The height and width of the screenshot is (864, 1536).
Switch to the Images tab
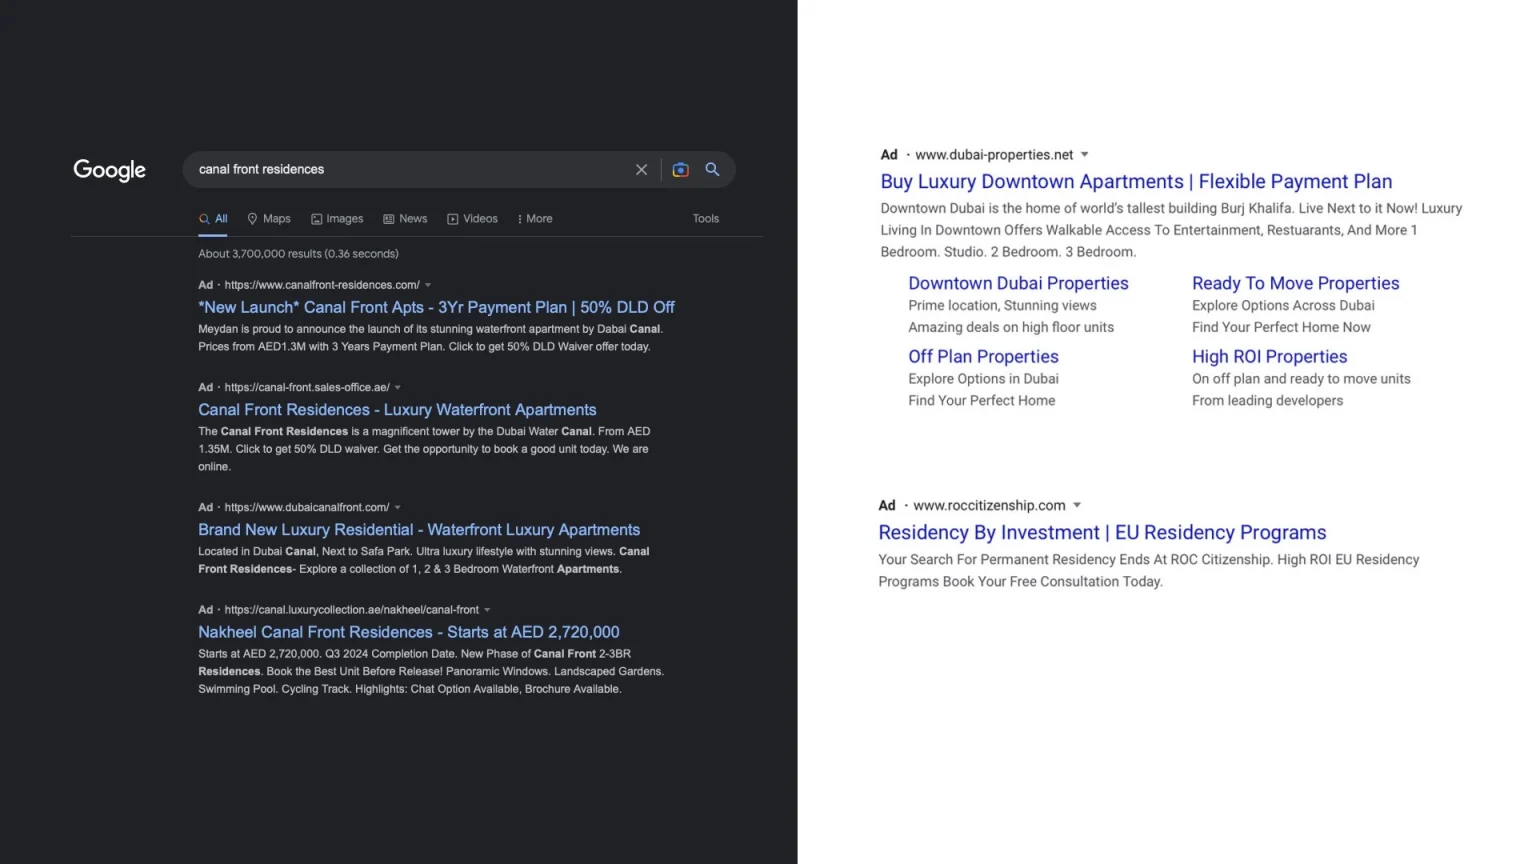(337, 219)
